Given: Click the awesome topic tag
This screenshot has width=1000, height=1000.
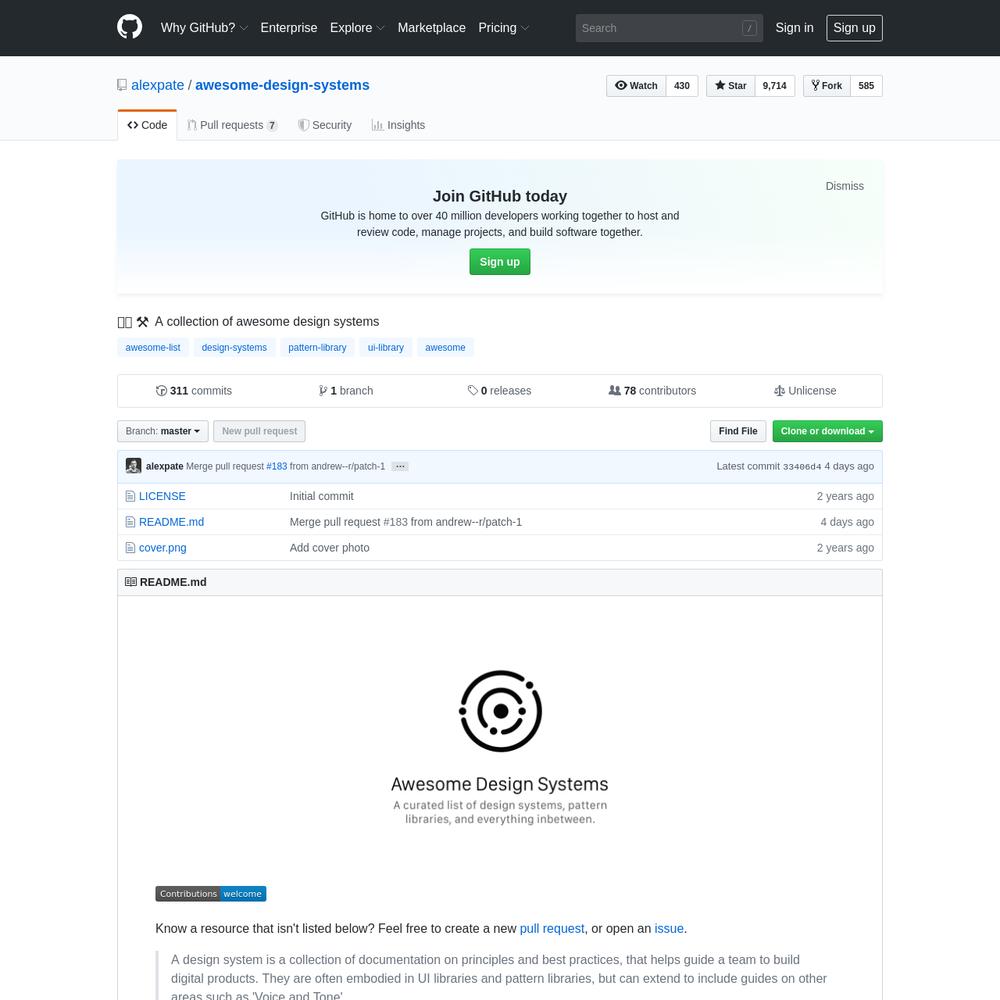Looking at the screenshot, I should coord(445,348).
